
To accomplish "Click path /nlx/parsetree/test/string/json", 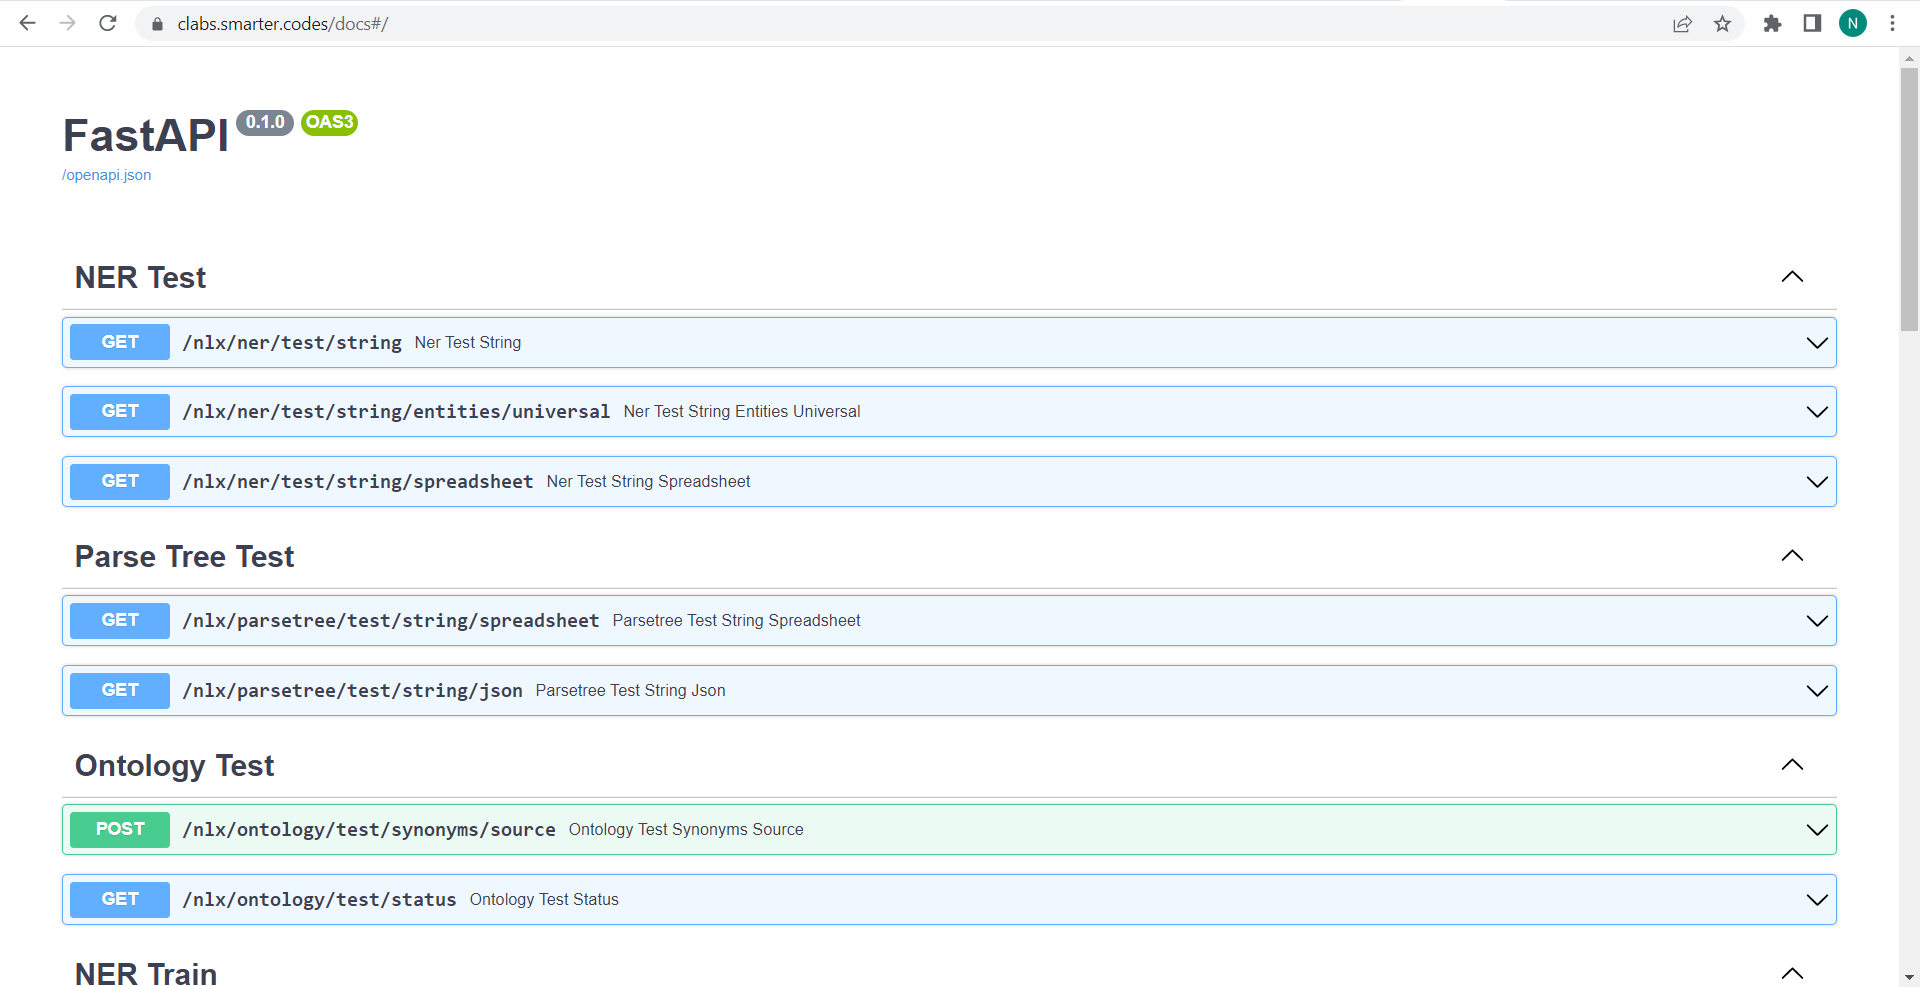I will pyautogui.click(x=352, y=691).
